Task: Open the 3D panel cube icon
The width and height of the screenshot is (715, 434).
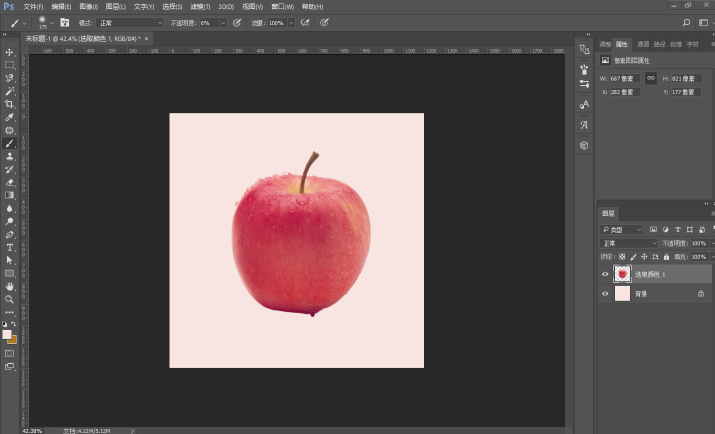Action: click(x=584, y=145)
